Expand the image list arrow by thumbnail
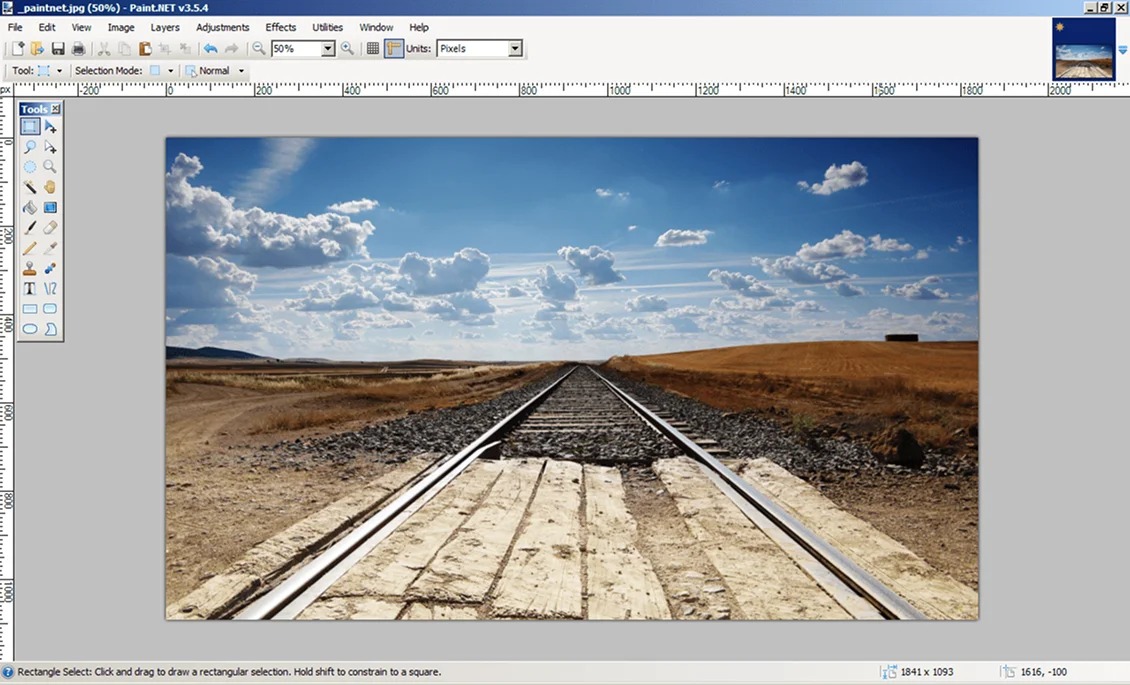The width and height of the screenshot is (1130, 685). click(x=1122, y=50)
